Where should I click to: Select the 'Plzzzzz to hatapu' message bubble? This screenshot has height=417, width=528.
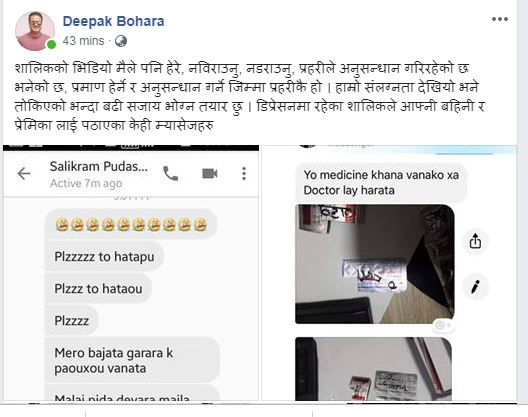coord(104,257)
